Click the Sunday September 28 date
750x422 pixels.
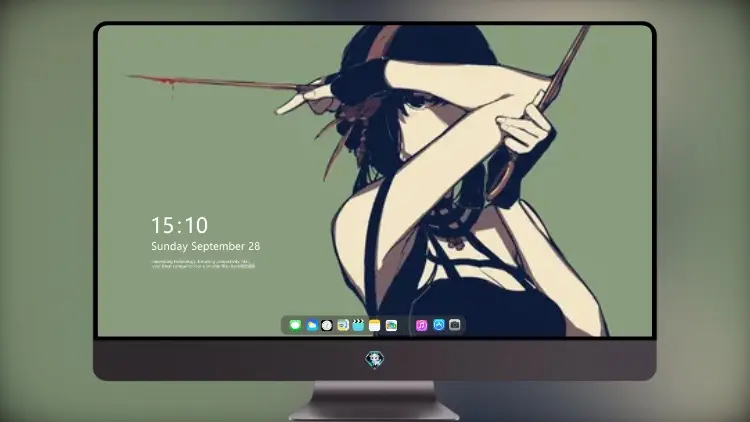point(206,246)
